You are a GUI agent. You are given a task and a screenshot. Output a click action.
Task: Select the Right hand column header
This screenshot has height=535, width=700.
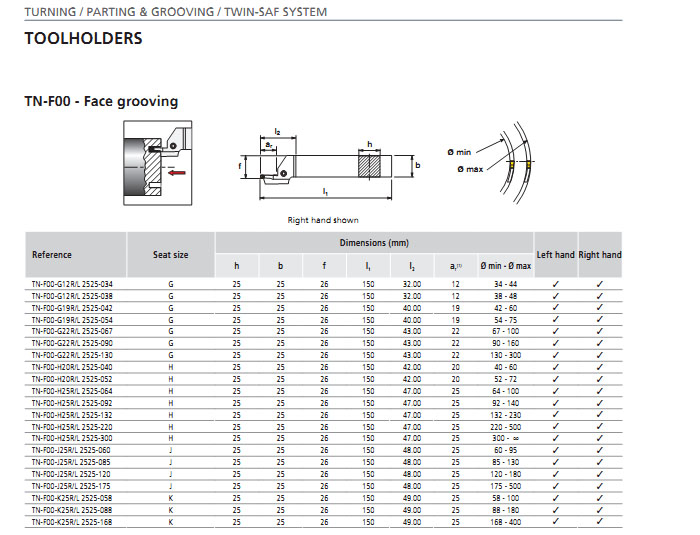click(x=599, y=255)
